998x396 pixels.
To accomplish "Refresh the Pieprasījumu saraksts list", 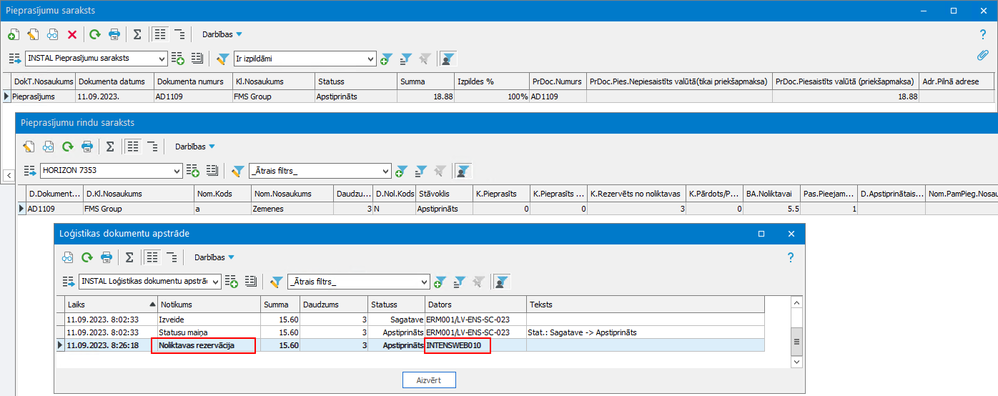I will click(95, 34).
